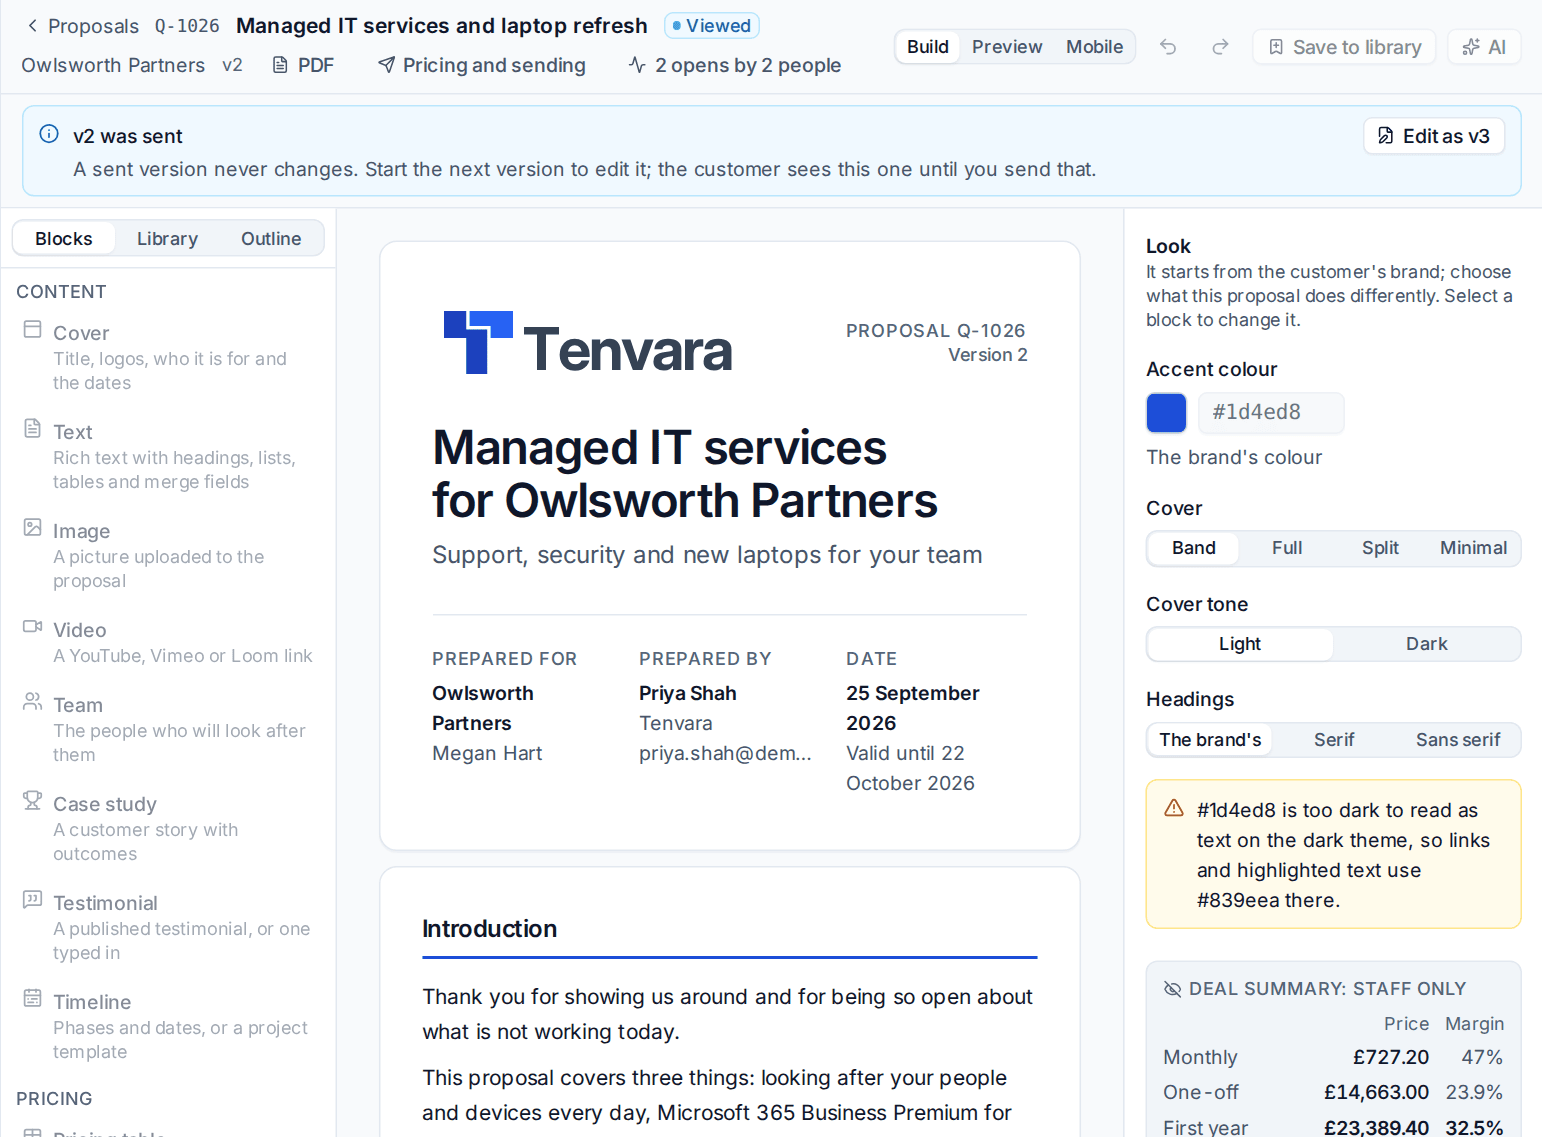This screenshot has width=1542, height=1137.
Task: Edit the accent colour hex field
Action: click(x=1271, y=413)
